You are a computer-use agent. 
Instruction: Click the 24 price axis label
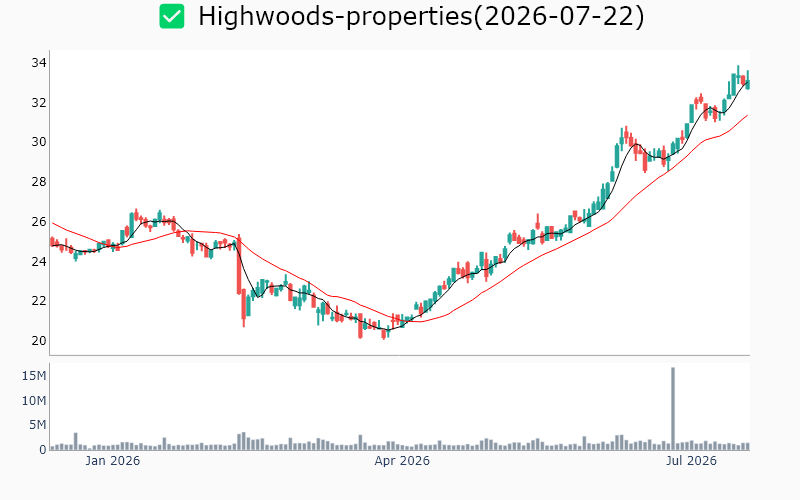tap(39, 261)
